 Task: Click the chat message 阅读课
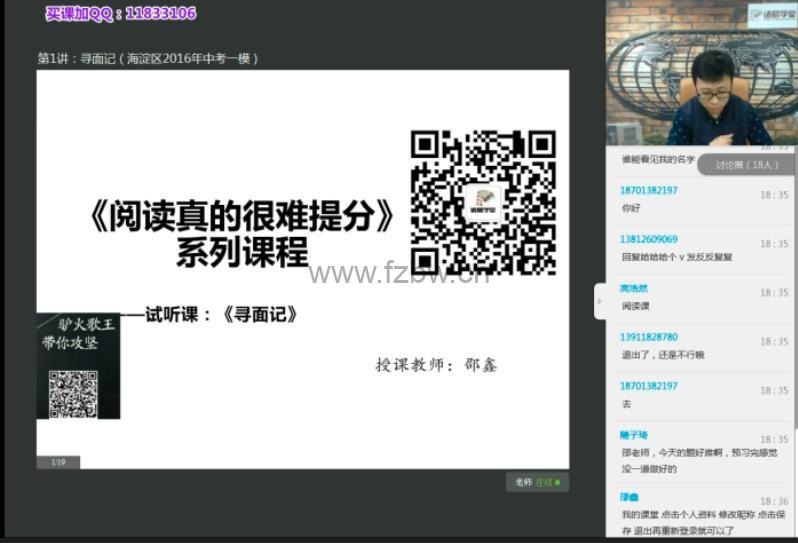pyautogui.click(x=635, y=306)
